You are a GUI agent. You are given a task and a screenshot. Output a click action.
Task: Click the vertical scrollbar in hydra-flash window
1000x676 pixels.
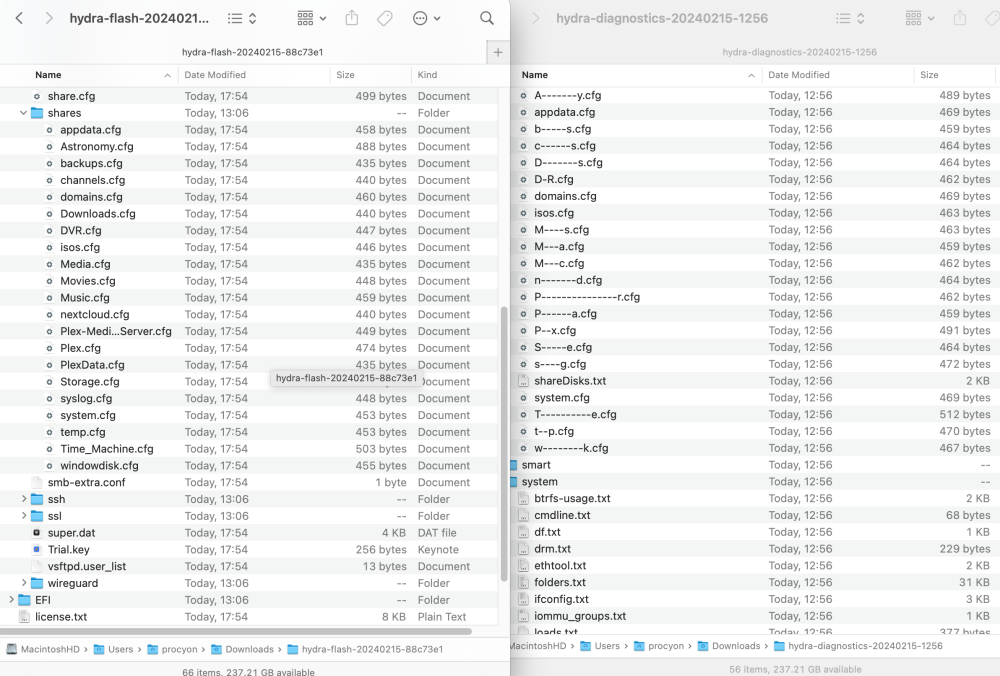tap(504, 443)
